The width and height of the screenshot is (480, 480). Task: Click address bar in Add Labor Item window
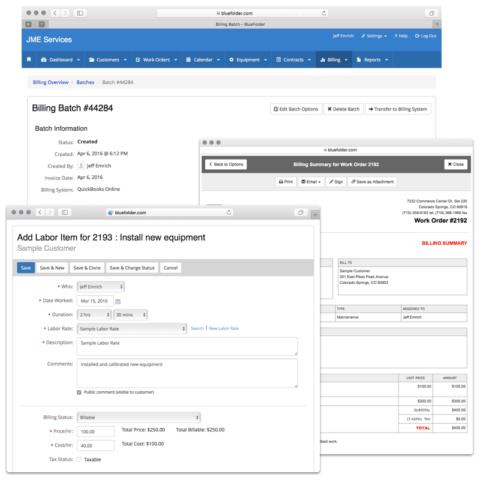169,212
